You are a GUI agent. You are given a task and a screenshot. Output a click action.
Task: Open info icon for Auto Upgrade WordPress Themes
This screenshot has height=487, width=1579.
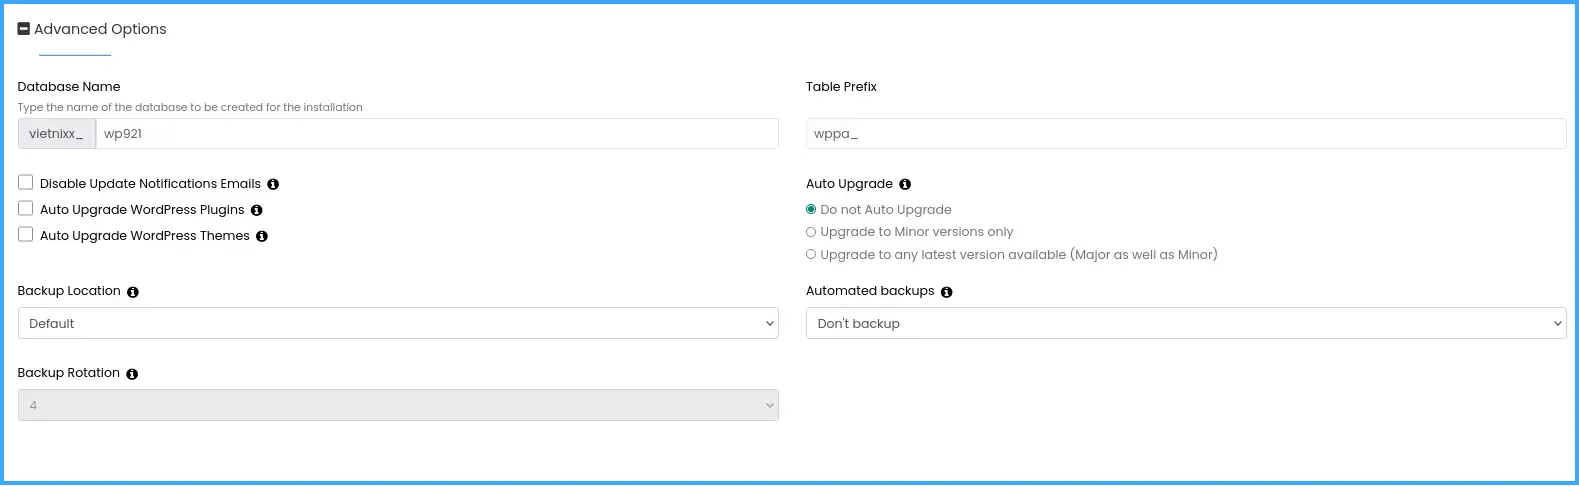tap(262, 236)
